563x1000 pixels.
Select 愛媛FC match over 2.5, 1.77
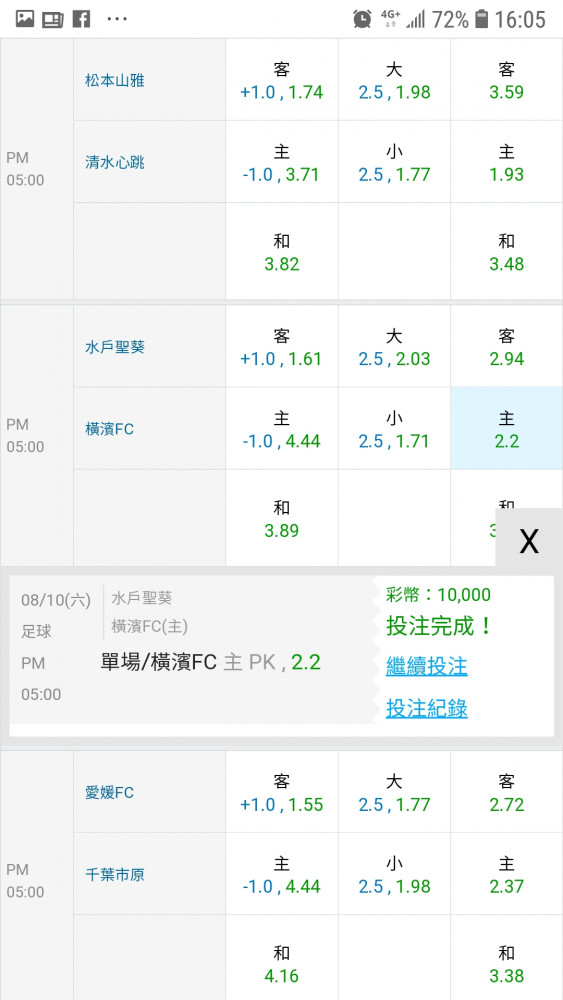394,791
